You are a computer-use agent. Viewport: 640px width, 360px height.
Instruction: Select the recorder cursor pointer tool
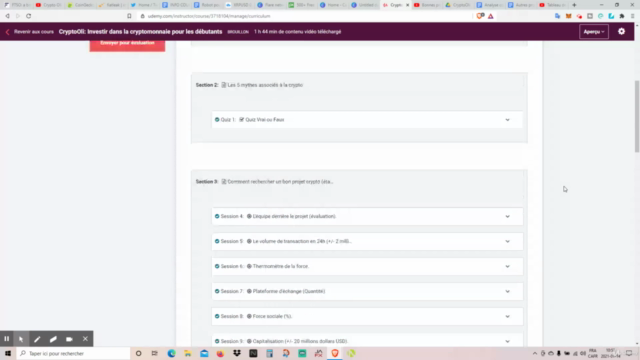(x=21, y=339)
